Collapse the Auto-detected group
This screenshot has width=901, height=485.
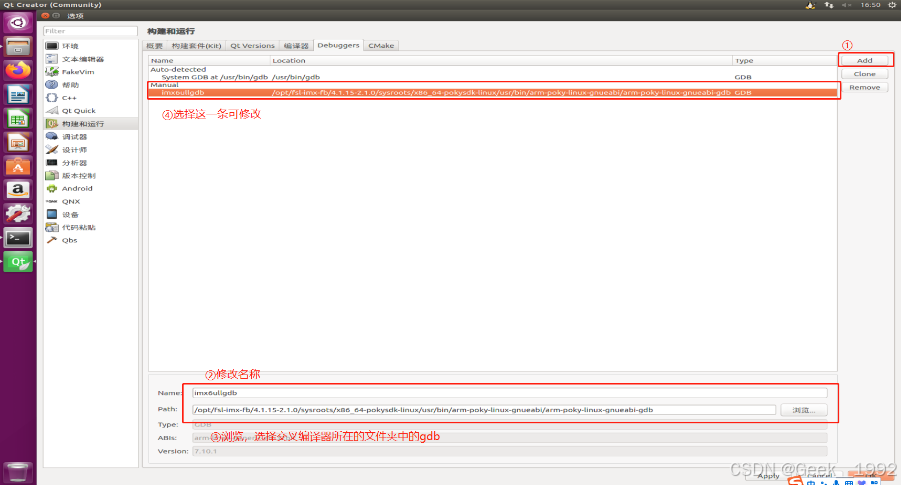coord(178,70)
